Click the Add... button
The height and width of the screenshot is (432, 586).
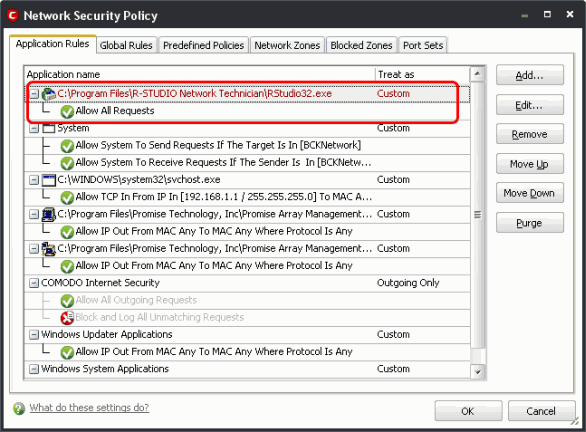coord(530,75)
